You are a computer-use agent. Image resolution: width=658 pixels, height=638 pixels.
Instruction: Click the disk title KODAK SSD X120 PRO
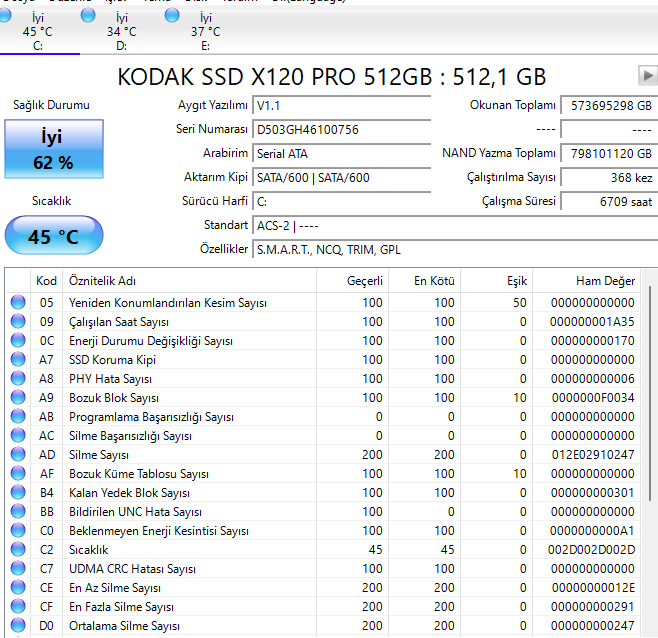pyautogui.click(x=332, y=77)
